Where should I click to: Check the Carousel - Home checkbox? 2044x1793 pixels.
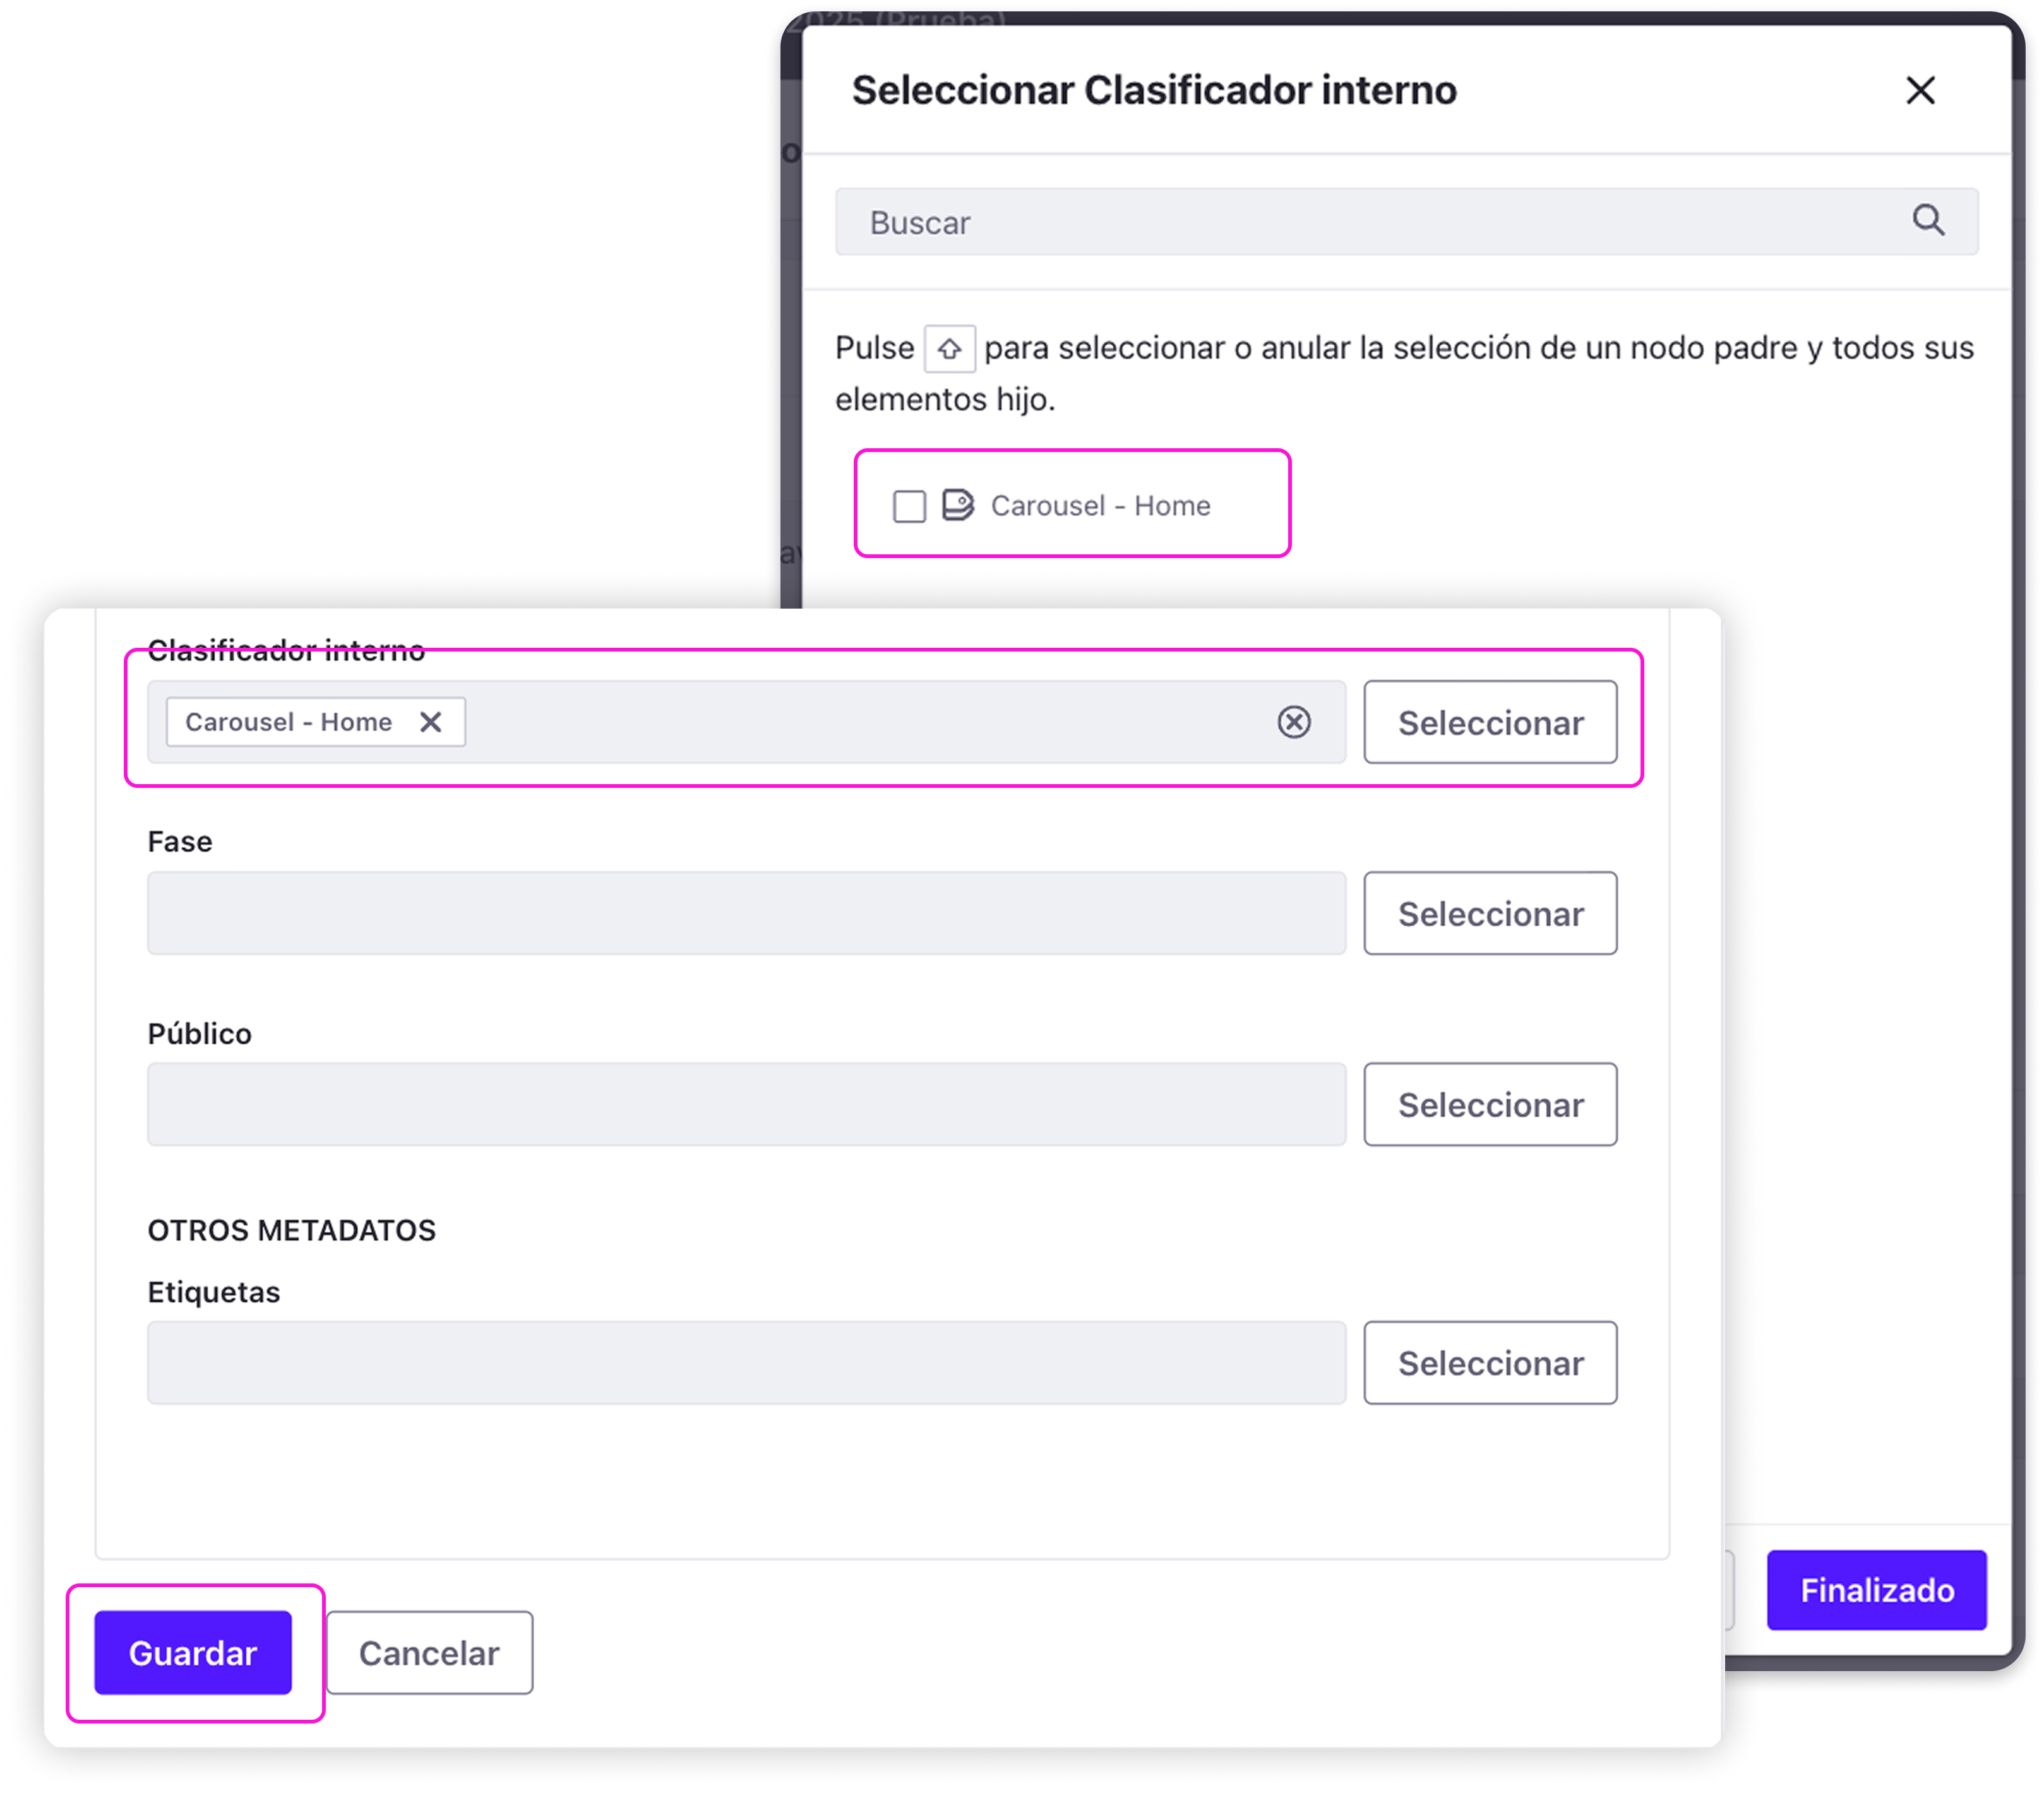pyautogui.click(x=909, y=506)
